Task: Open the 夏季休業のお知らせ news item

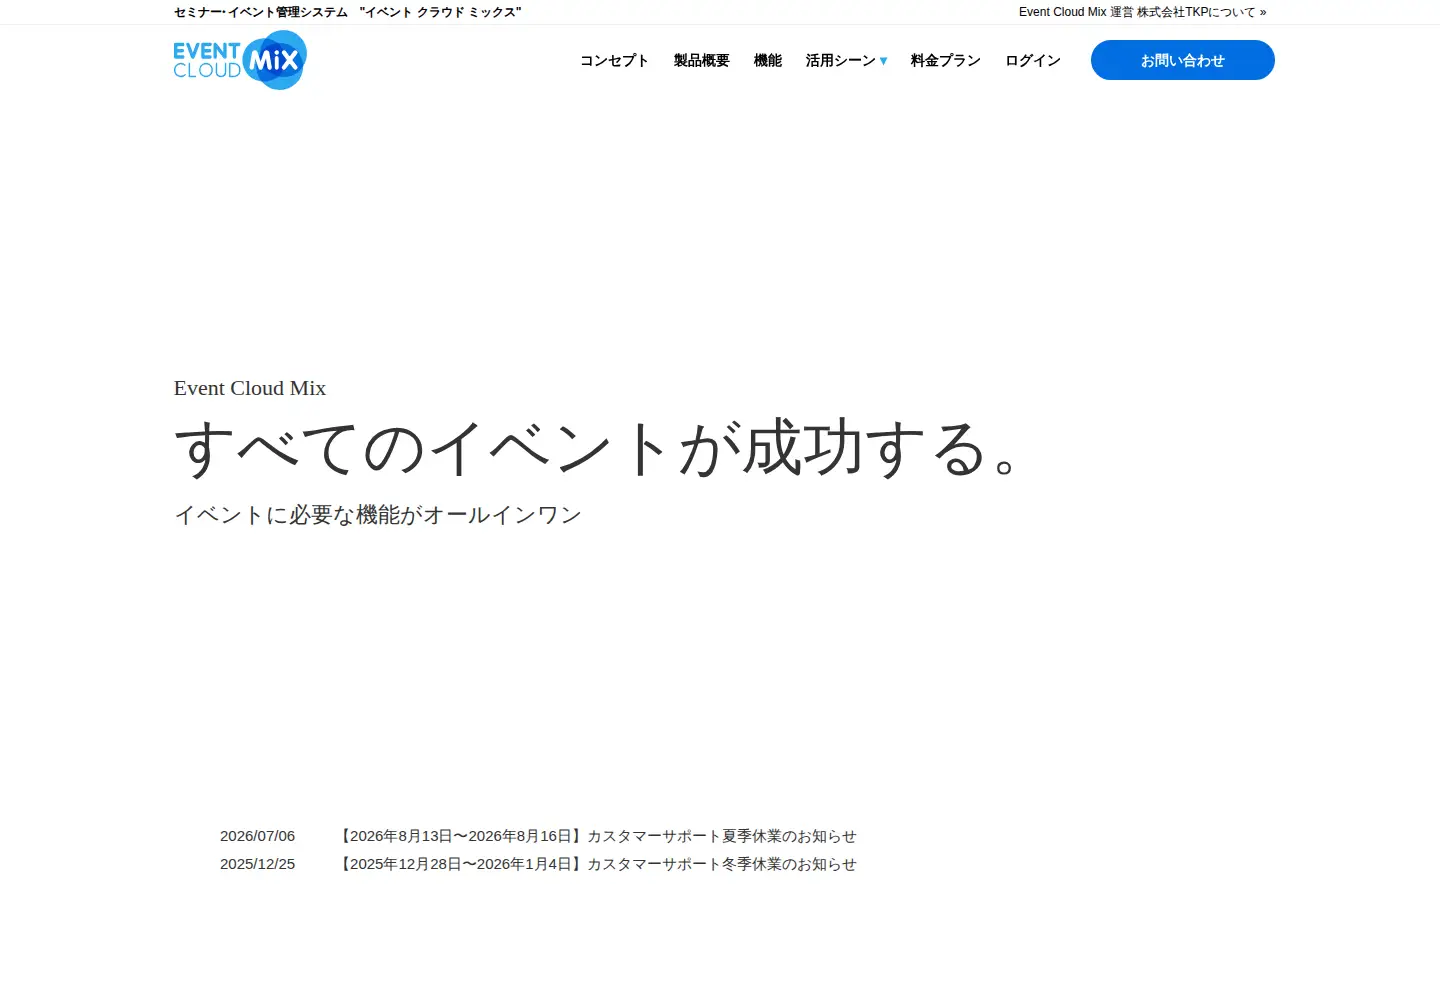Action: coord(598,836)
